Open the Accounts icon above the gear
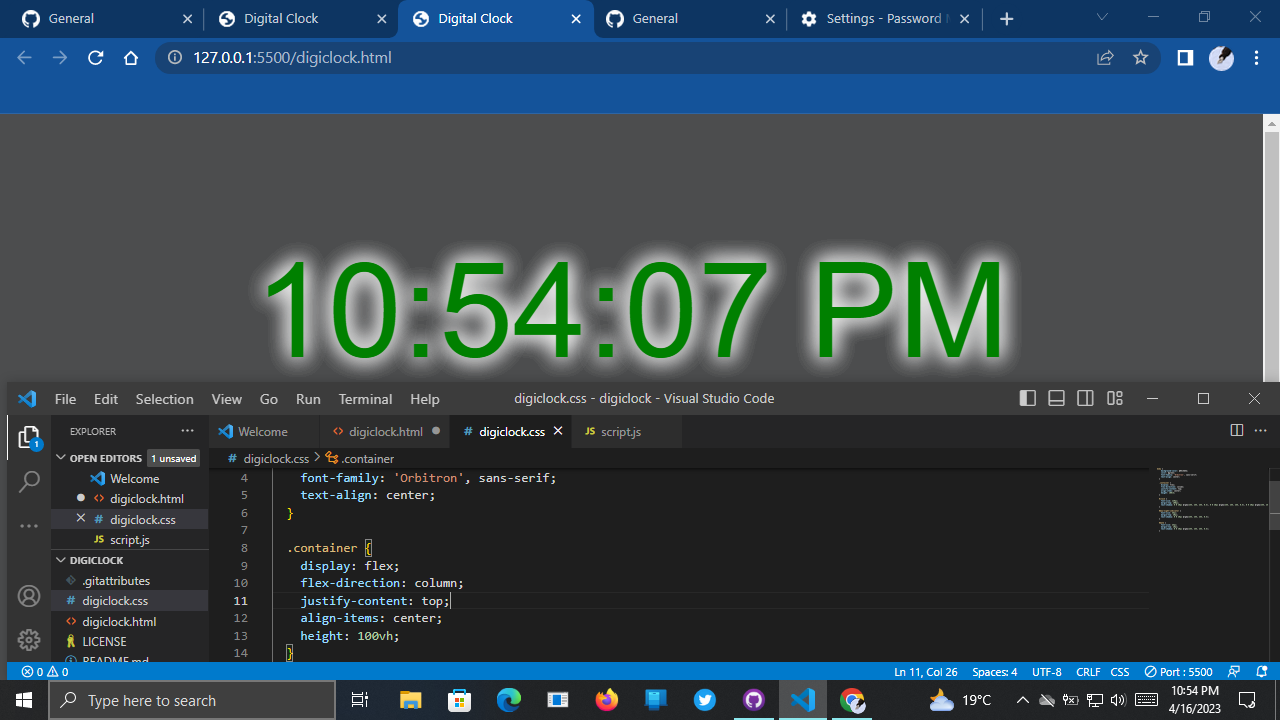Screen dimensions: 1280x720 tap(29, 596)
